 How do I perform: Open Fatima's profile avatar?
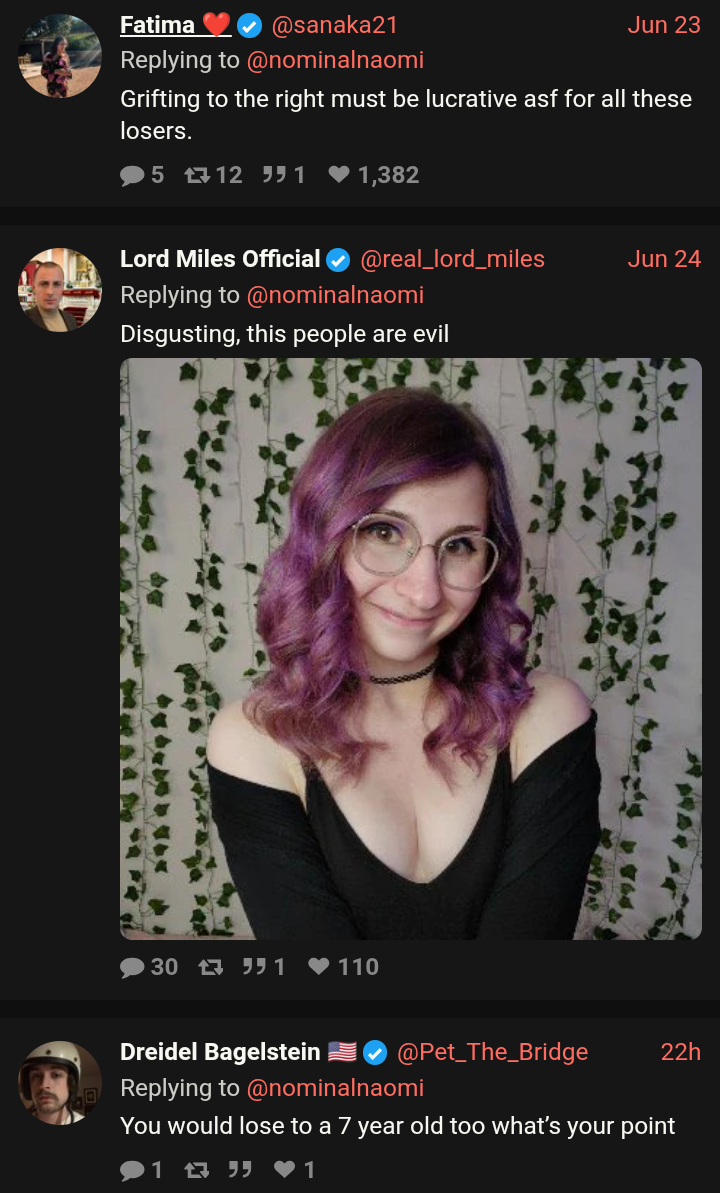(59, 56)
